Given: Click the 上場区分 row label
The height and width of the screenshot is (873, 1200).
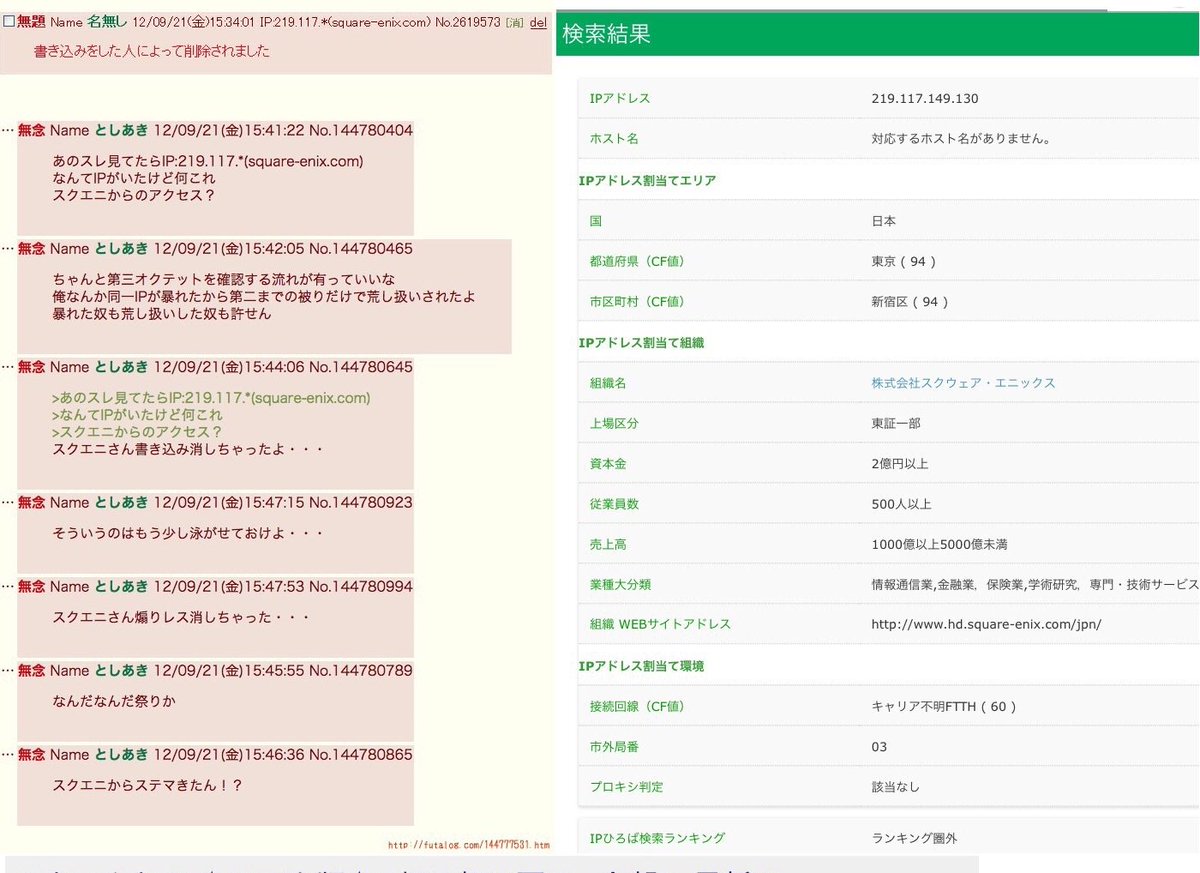Looking at the screenshot, I should tap(614, 423).
